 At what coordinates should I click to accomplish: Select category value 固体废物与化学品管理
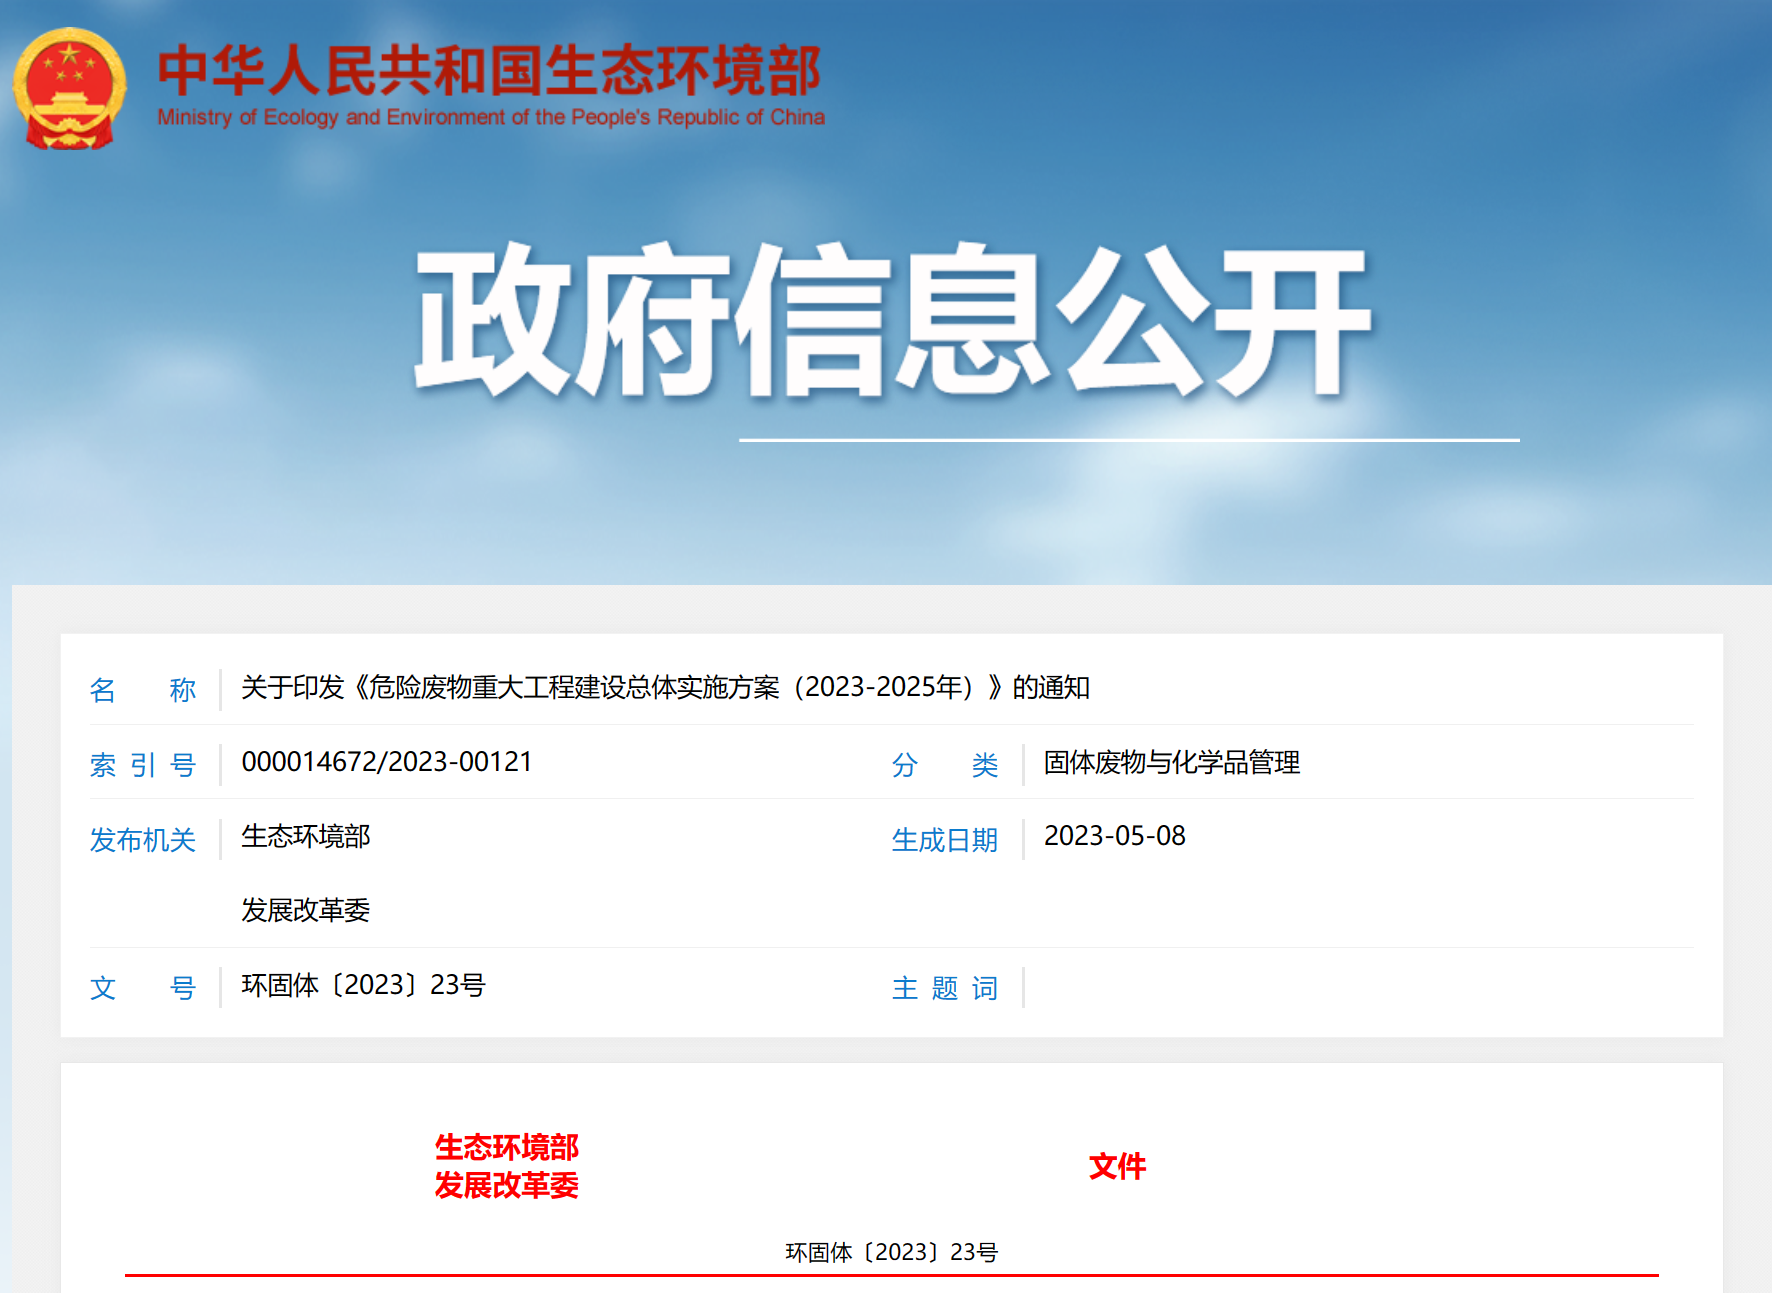[1172, 762]
